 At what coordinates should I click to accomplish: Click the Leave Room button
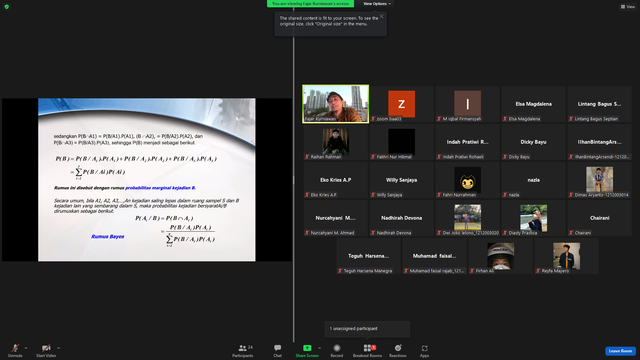coord(620,351)
